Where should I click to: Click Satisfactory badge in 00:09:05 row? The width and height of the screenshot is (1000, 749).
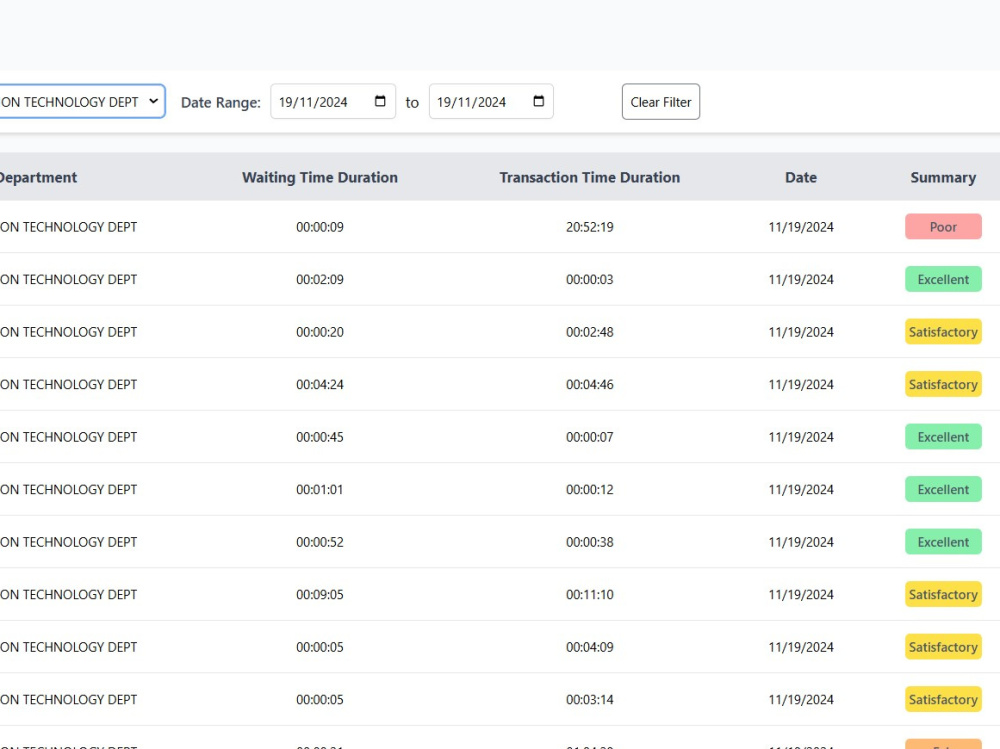pos(943,595)
